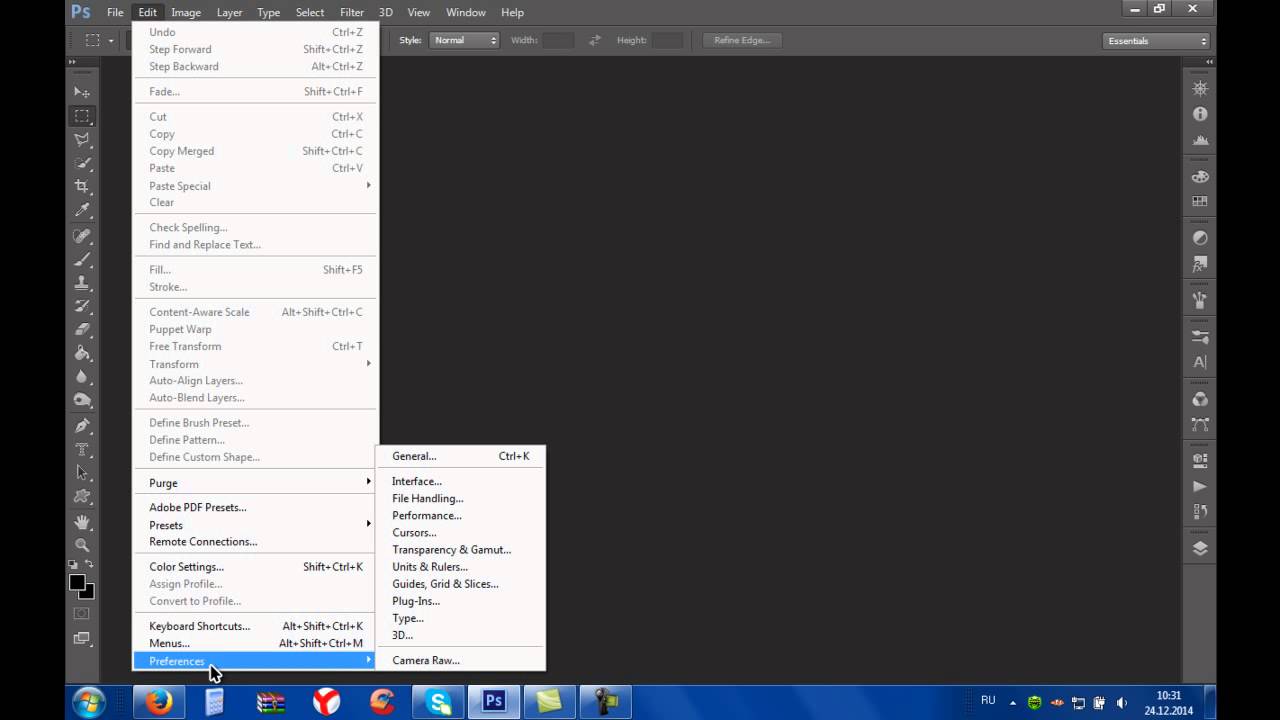Open the Window menu
1280x720 pixels.
(465, 12)
